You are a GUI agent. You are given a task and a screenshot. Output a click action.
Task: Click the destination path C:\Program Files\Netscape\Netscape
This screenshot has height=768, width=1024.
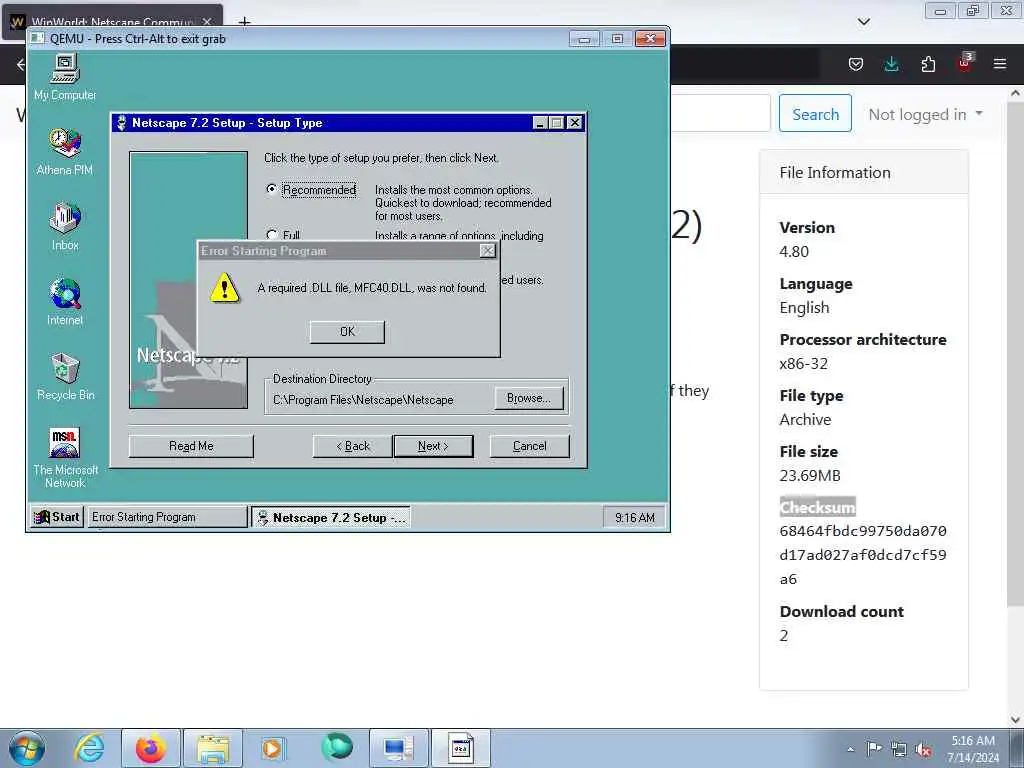tap(363, 400)
